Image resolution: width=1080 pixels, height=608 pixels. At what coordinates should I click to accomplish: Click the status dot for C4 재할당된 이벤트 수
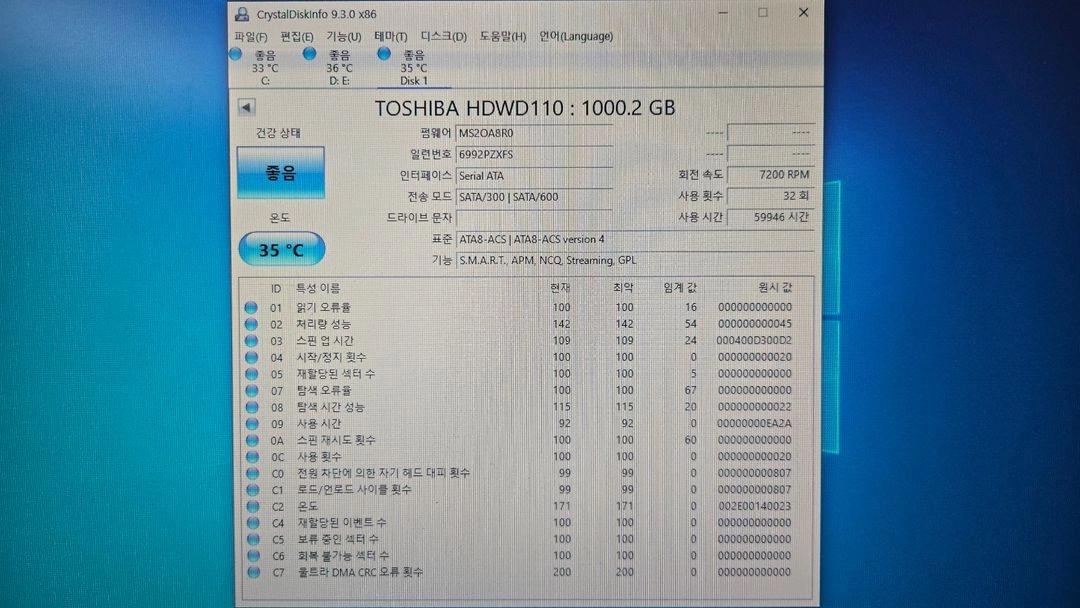pyautogui.click(x=253, y=523)
